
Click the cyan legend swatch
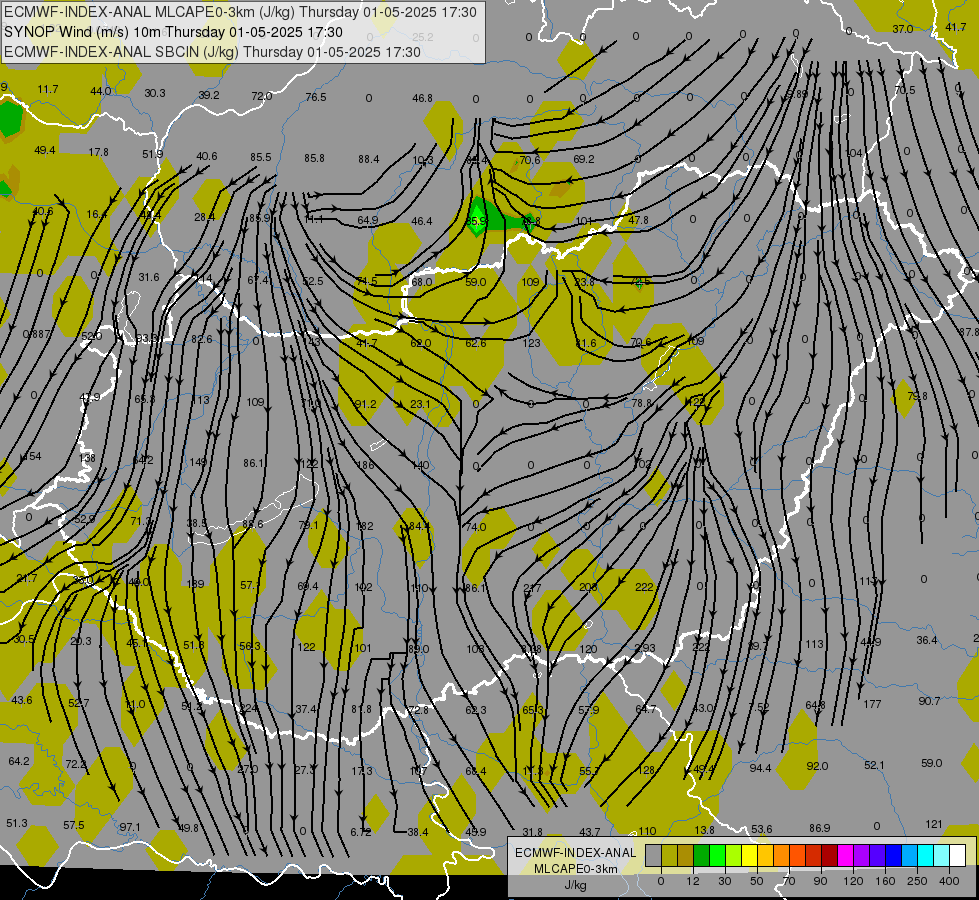(925, 856)
